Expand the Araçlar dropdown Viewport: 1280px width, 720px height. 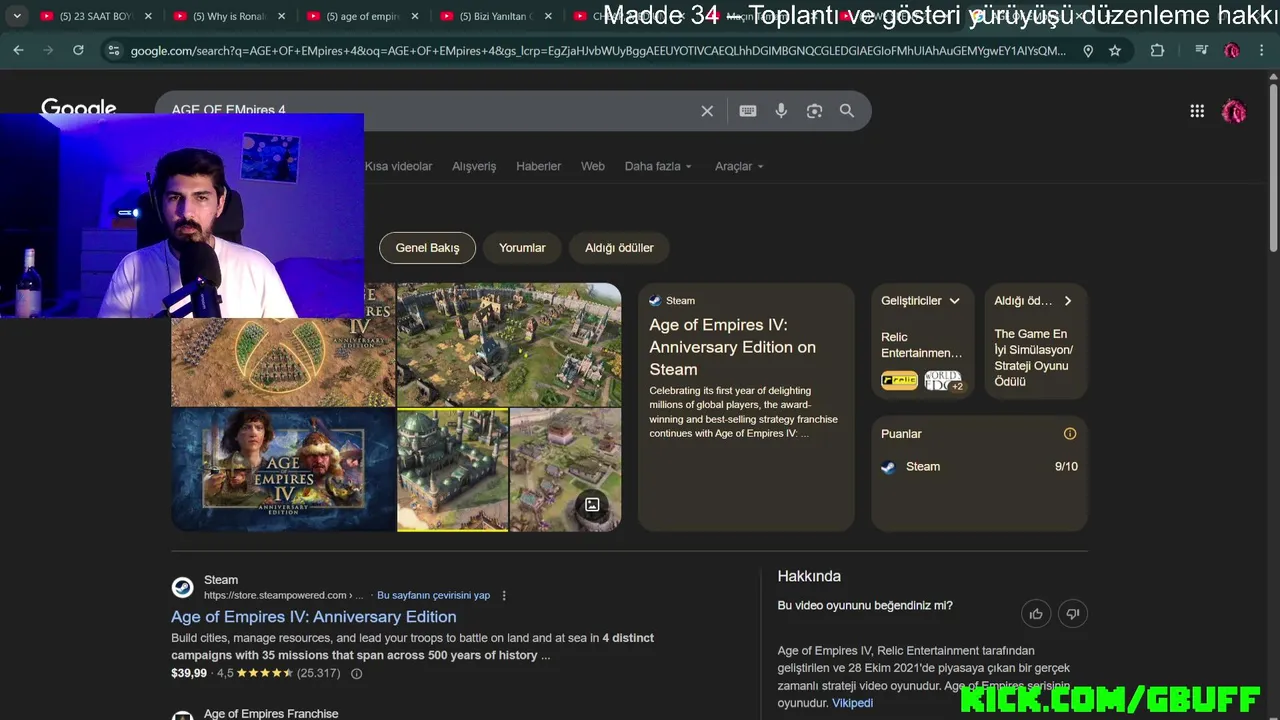pyautogui.click(x=739, y=166)
